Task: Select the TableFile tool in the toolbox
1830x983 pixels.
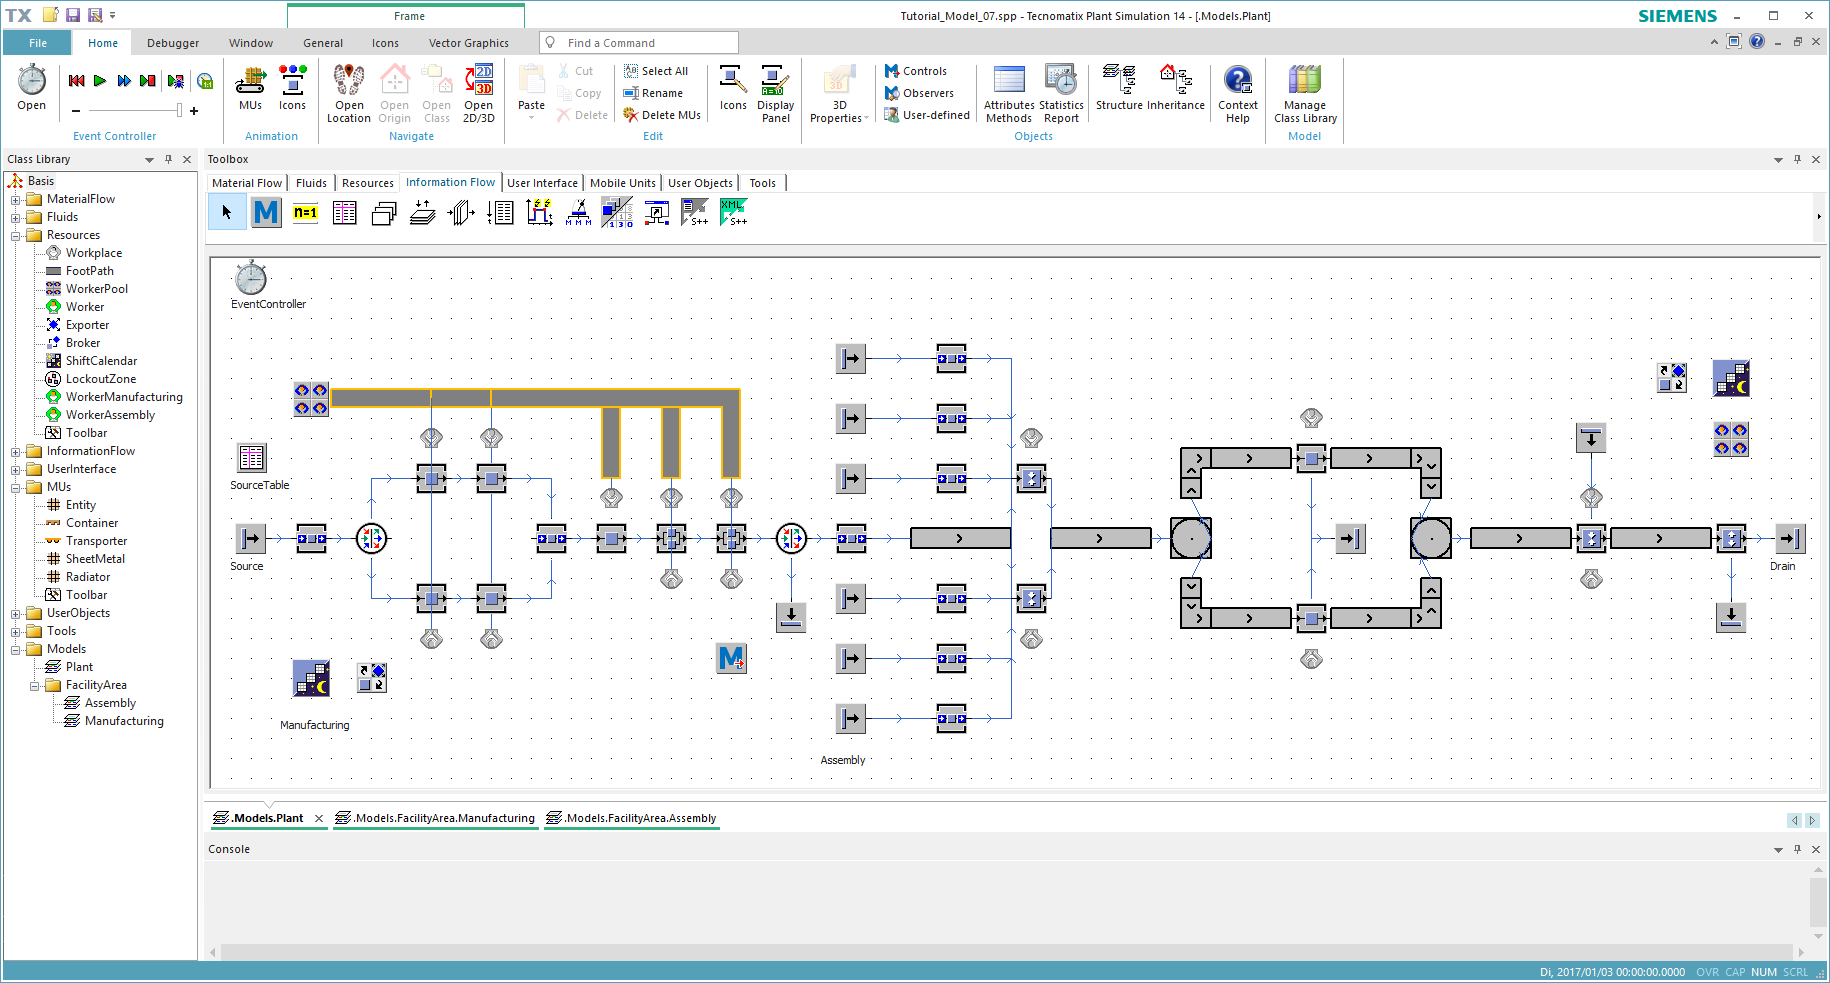Action: click(x=344, y=212)
